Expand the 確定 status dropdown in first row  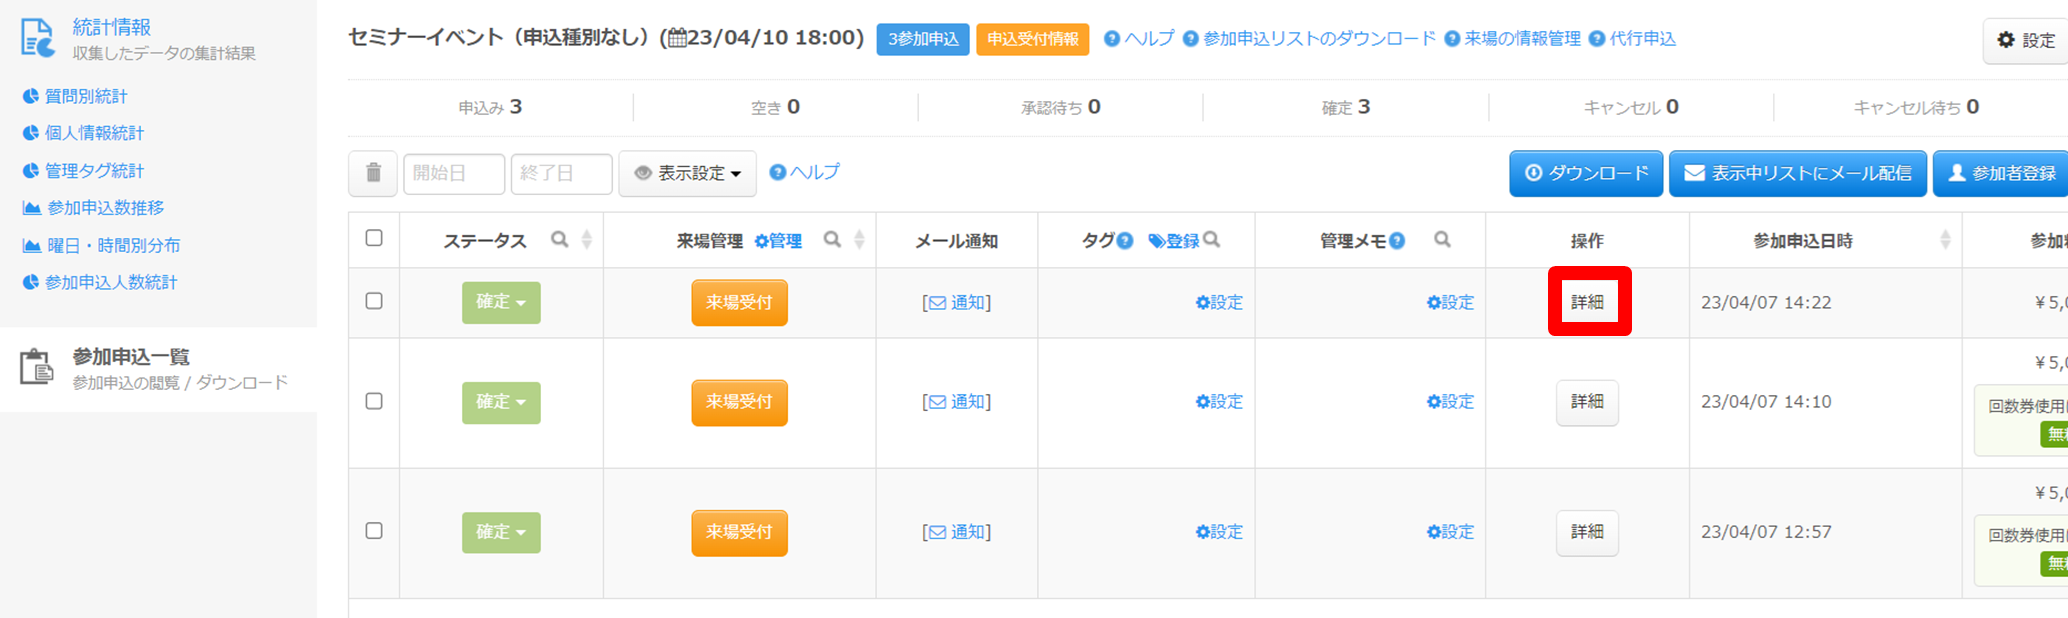[x=501, y=302]
